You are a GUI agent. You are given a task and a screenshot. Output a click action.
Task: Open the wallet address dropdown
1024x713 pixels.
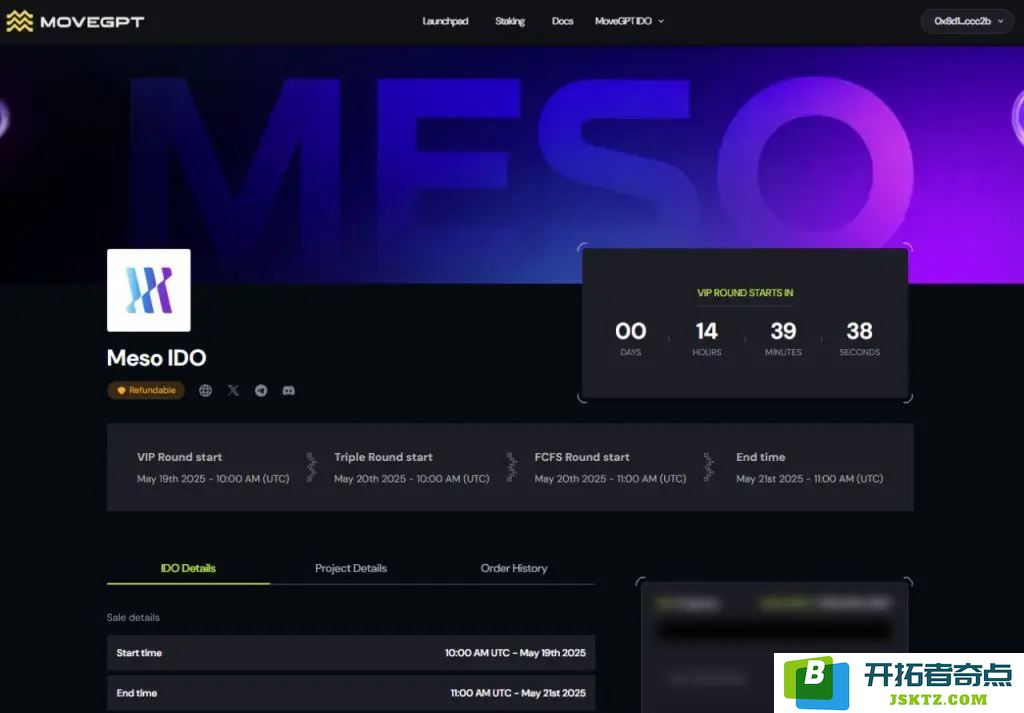tap(968, 21)
